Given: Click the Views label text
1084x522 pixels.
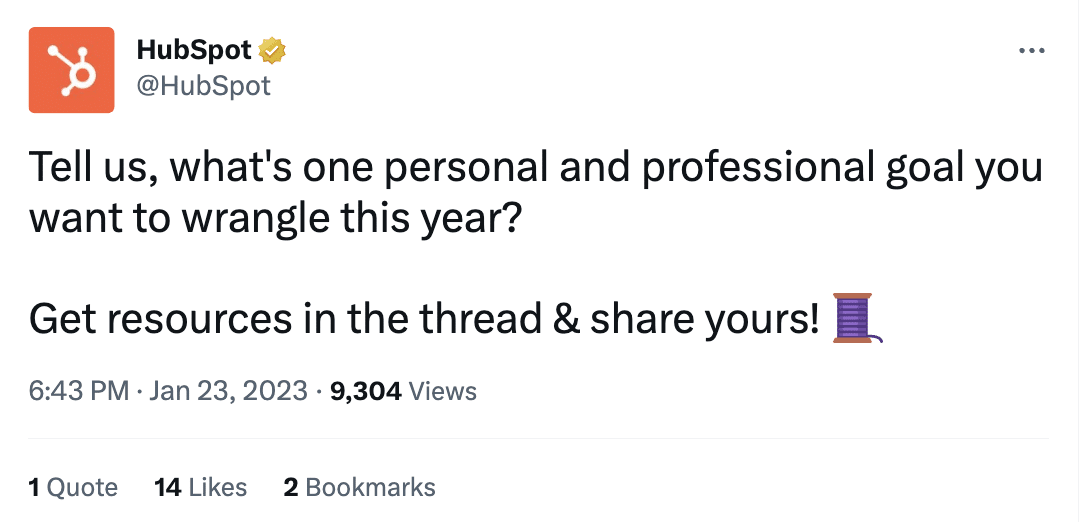Looking at the screenshot, I should click(x=442, y=392).
